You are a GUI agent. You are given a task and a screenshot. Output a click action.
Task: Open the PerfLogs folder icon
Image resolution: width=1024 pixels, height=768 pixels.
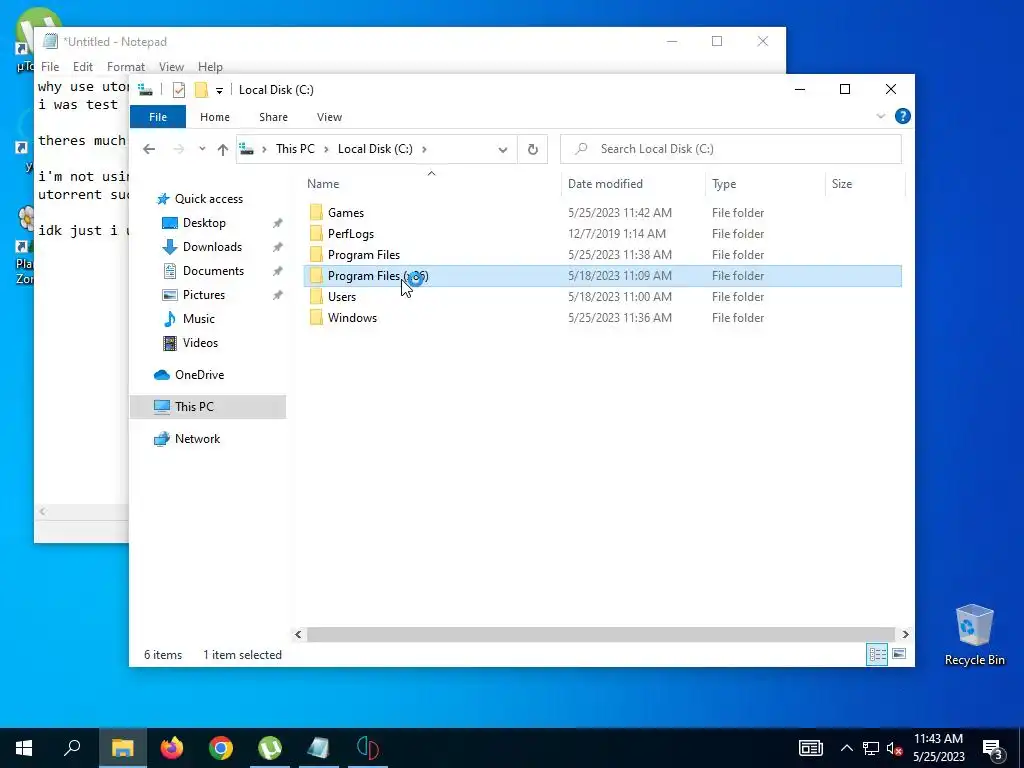pos(316,233)
